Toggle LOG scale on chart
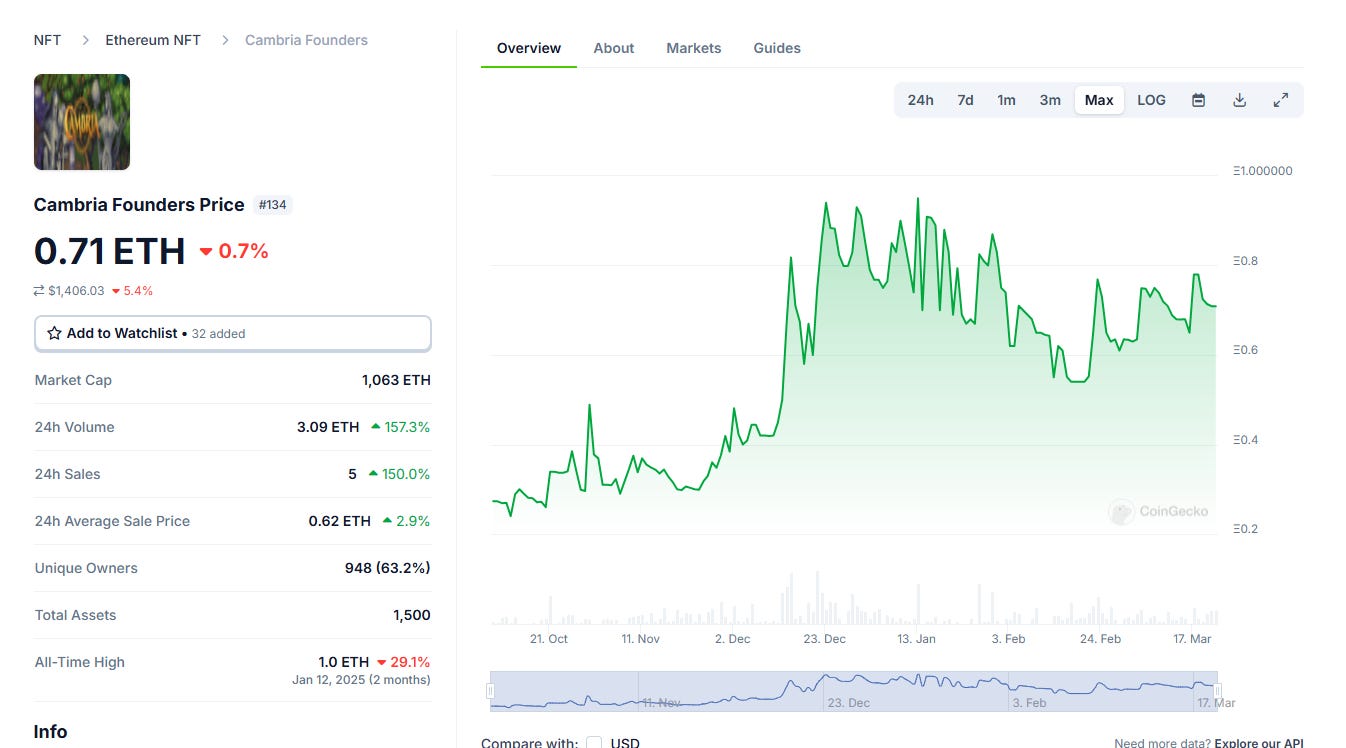 [x=1151, y=100]
